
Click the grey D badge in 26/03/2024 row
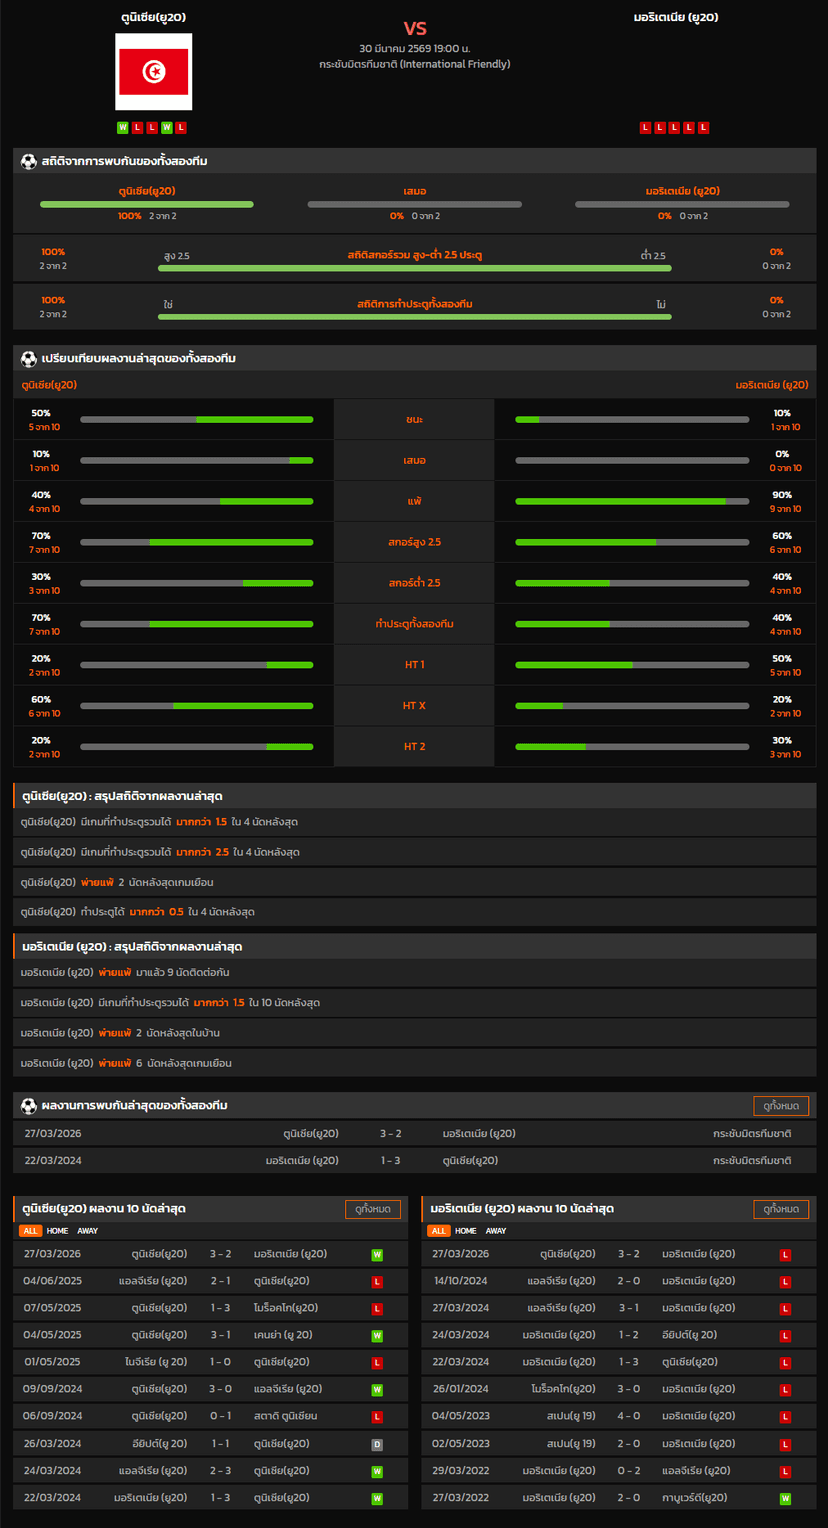377,1444
